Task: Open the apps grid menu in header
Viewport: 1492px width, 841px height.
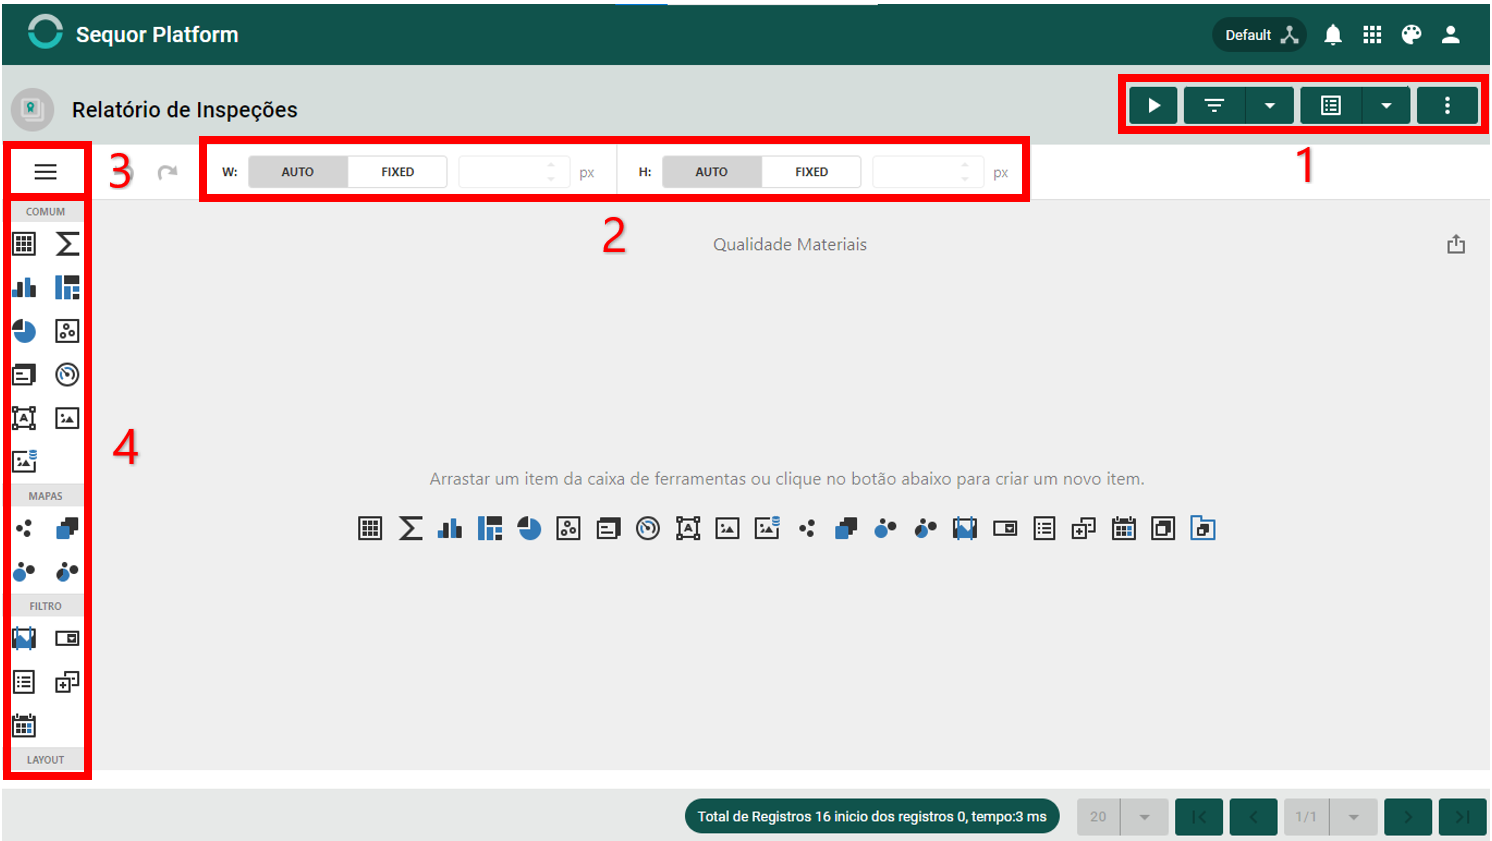Action: (1372, 35)
